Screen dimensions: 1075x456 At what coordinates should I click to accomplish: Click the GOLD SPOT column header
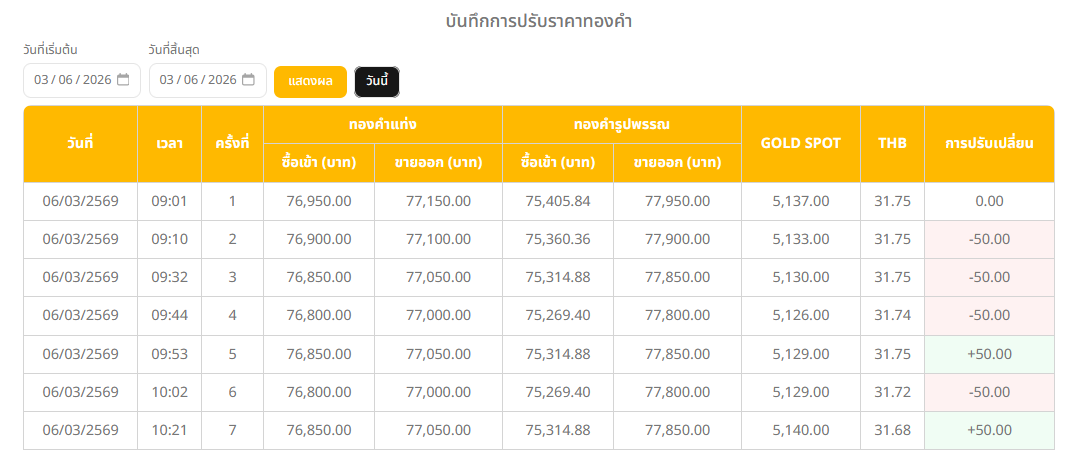tap(800, 143)
